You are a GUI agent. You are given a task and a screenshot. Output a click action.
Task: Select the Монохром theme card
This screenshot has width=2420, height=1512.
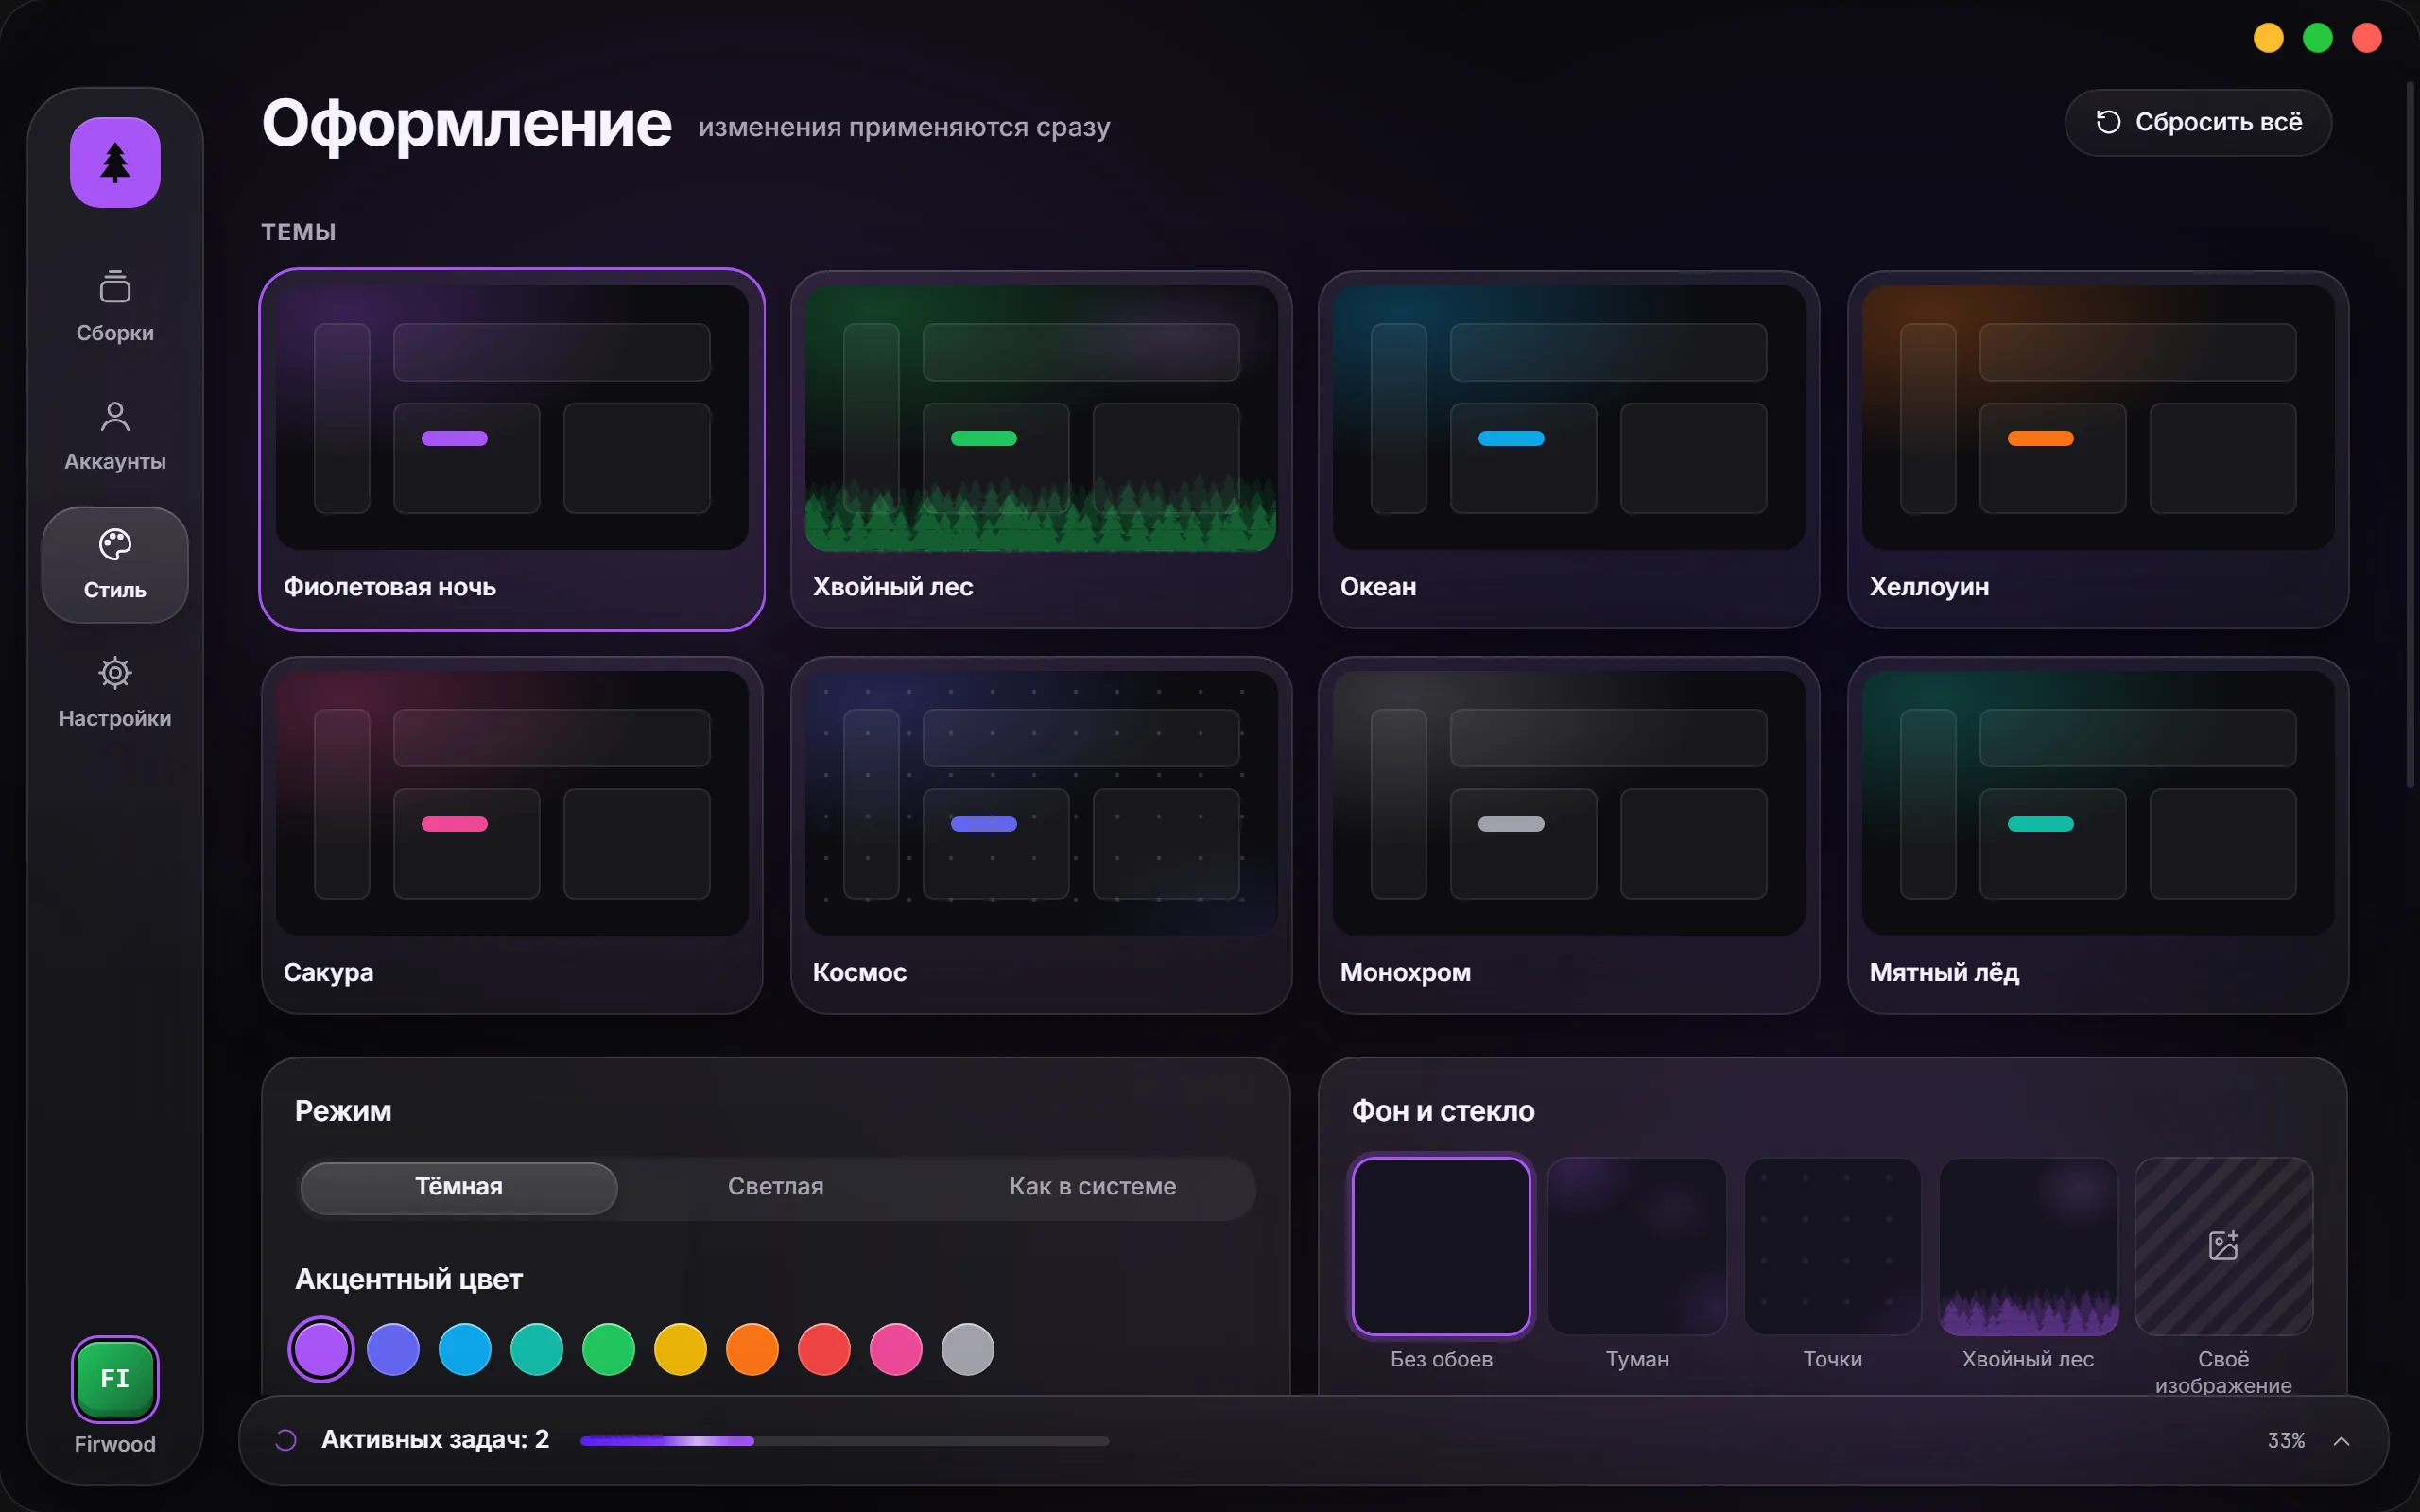(1568, 835)
